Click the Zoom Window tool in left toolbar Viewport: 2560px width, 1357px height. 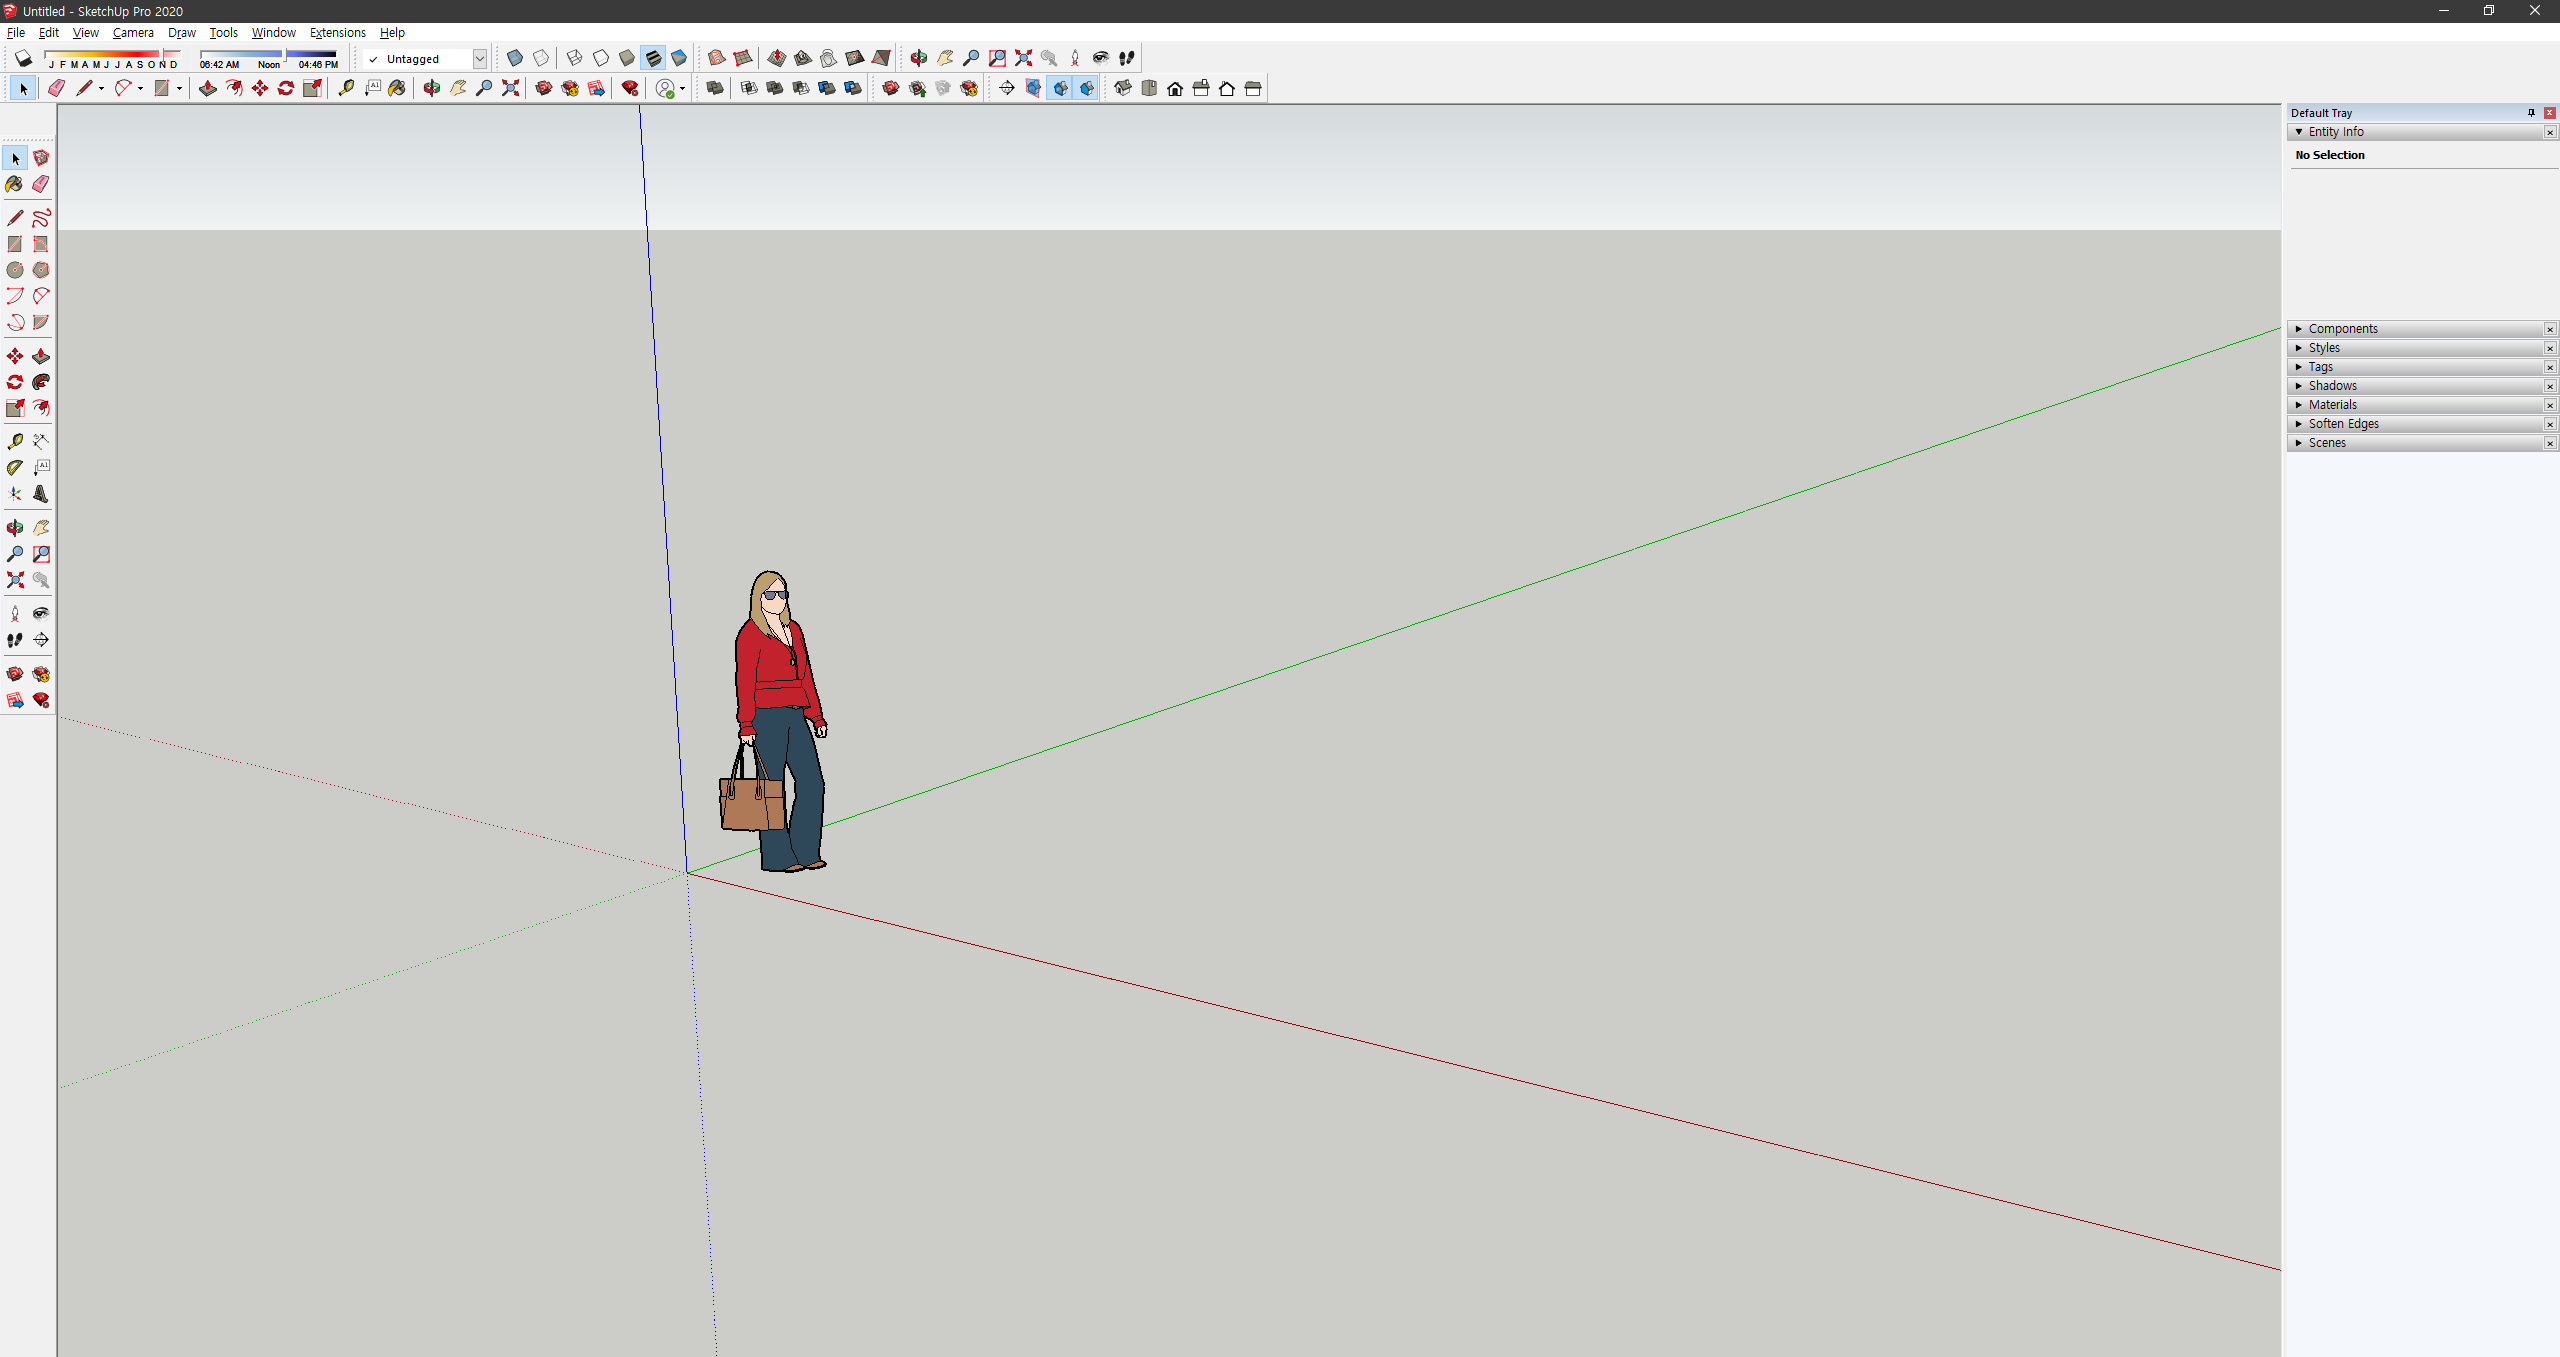(41, 554)
